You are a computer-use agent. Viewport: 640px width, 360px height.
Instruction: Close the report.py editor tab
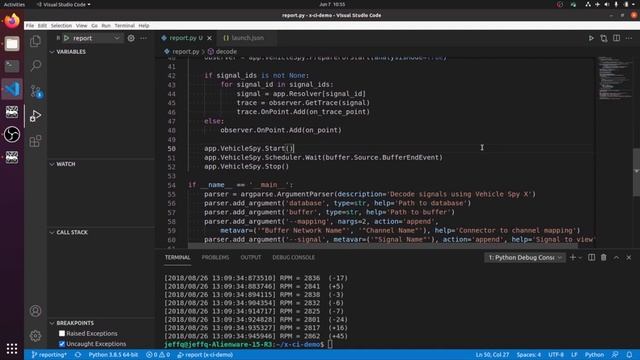[209, 38]
